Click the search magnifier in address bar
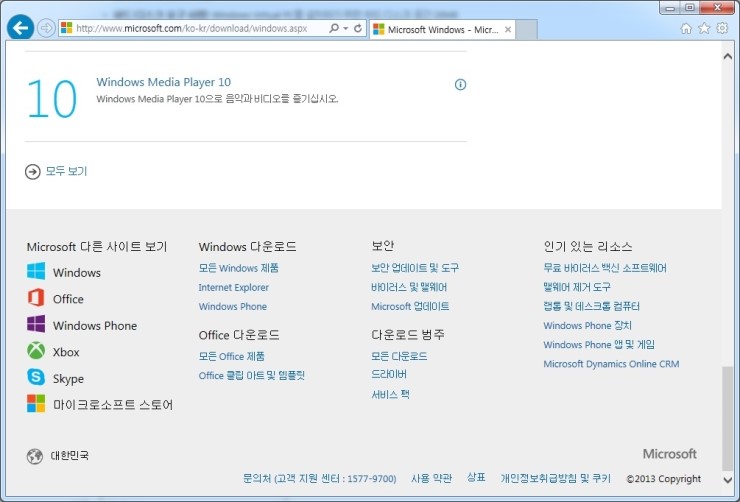This screenshot has width=740, height=502. click(x=334, y=28)
